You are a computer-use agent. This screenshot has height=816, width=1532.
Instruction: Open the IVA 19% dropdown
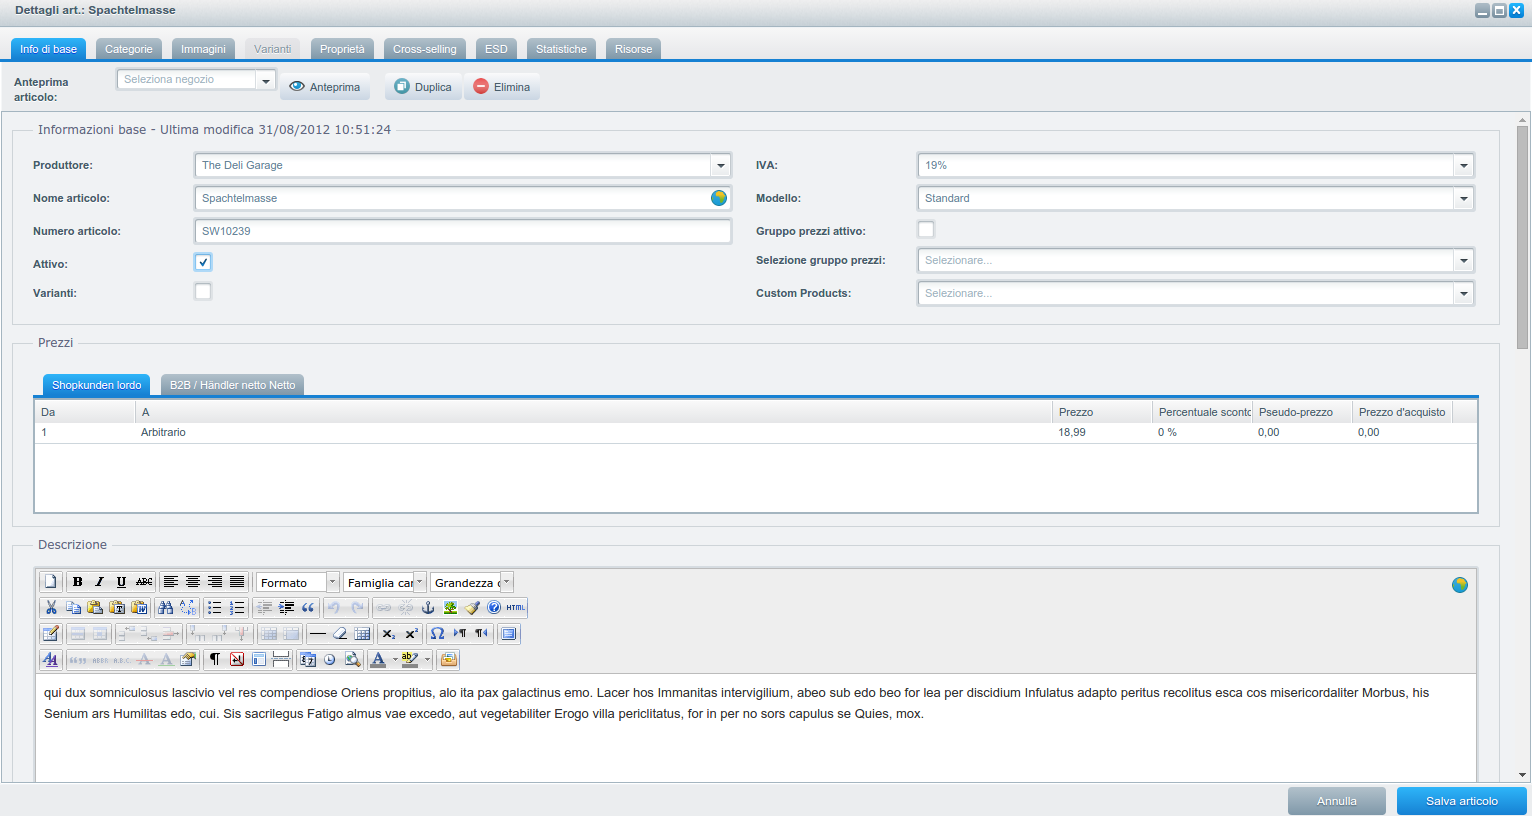point(1464,166)
